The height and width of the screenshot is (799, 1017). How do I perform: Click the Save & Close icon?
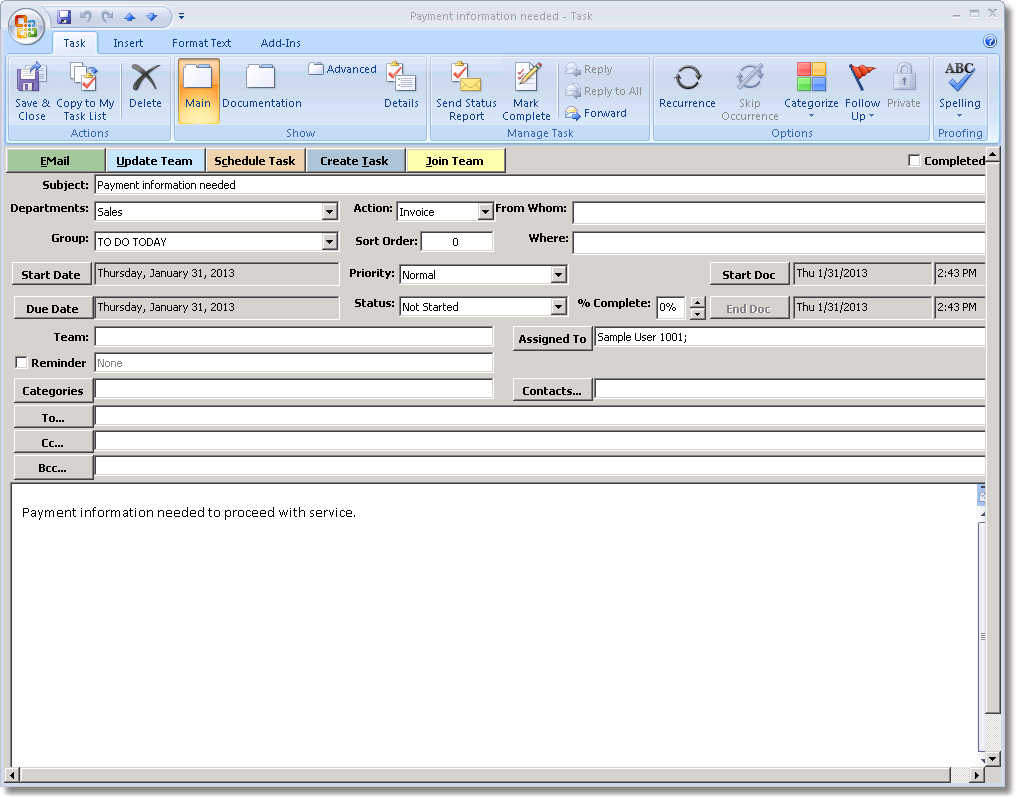[x=32, y=78]
